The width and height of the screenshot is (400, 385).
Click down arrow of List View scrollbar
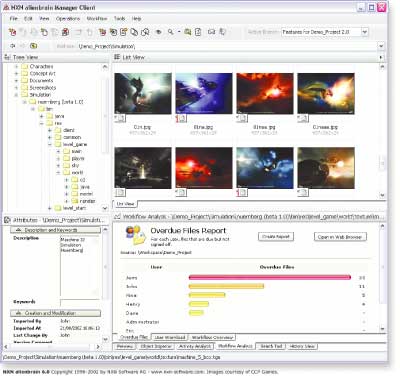[382, 195]
